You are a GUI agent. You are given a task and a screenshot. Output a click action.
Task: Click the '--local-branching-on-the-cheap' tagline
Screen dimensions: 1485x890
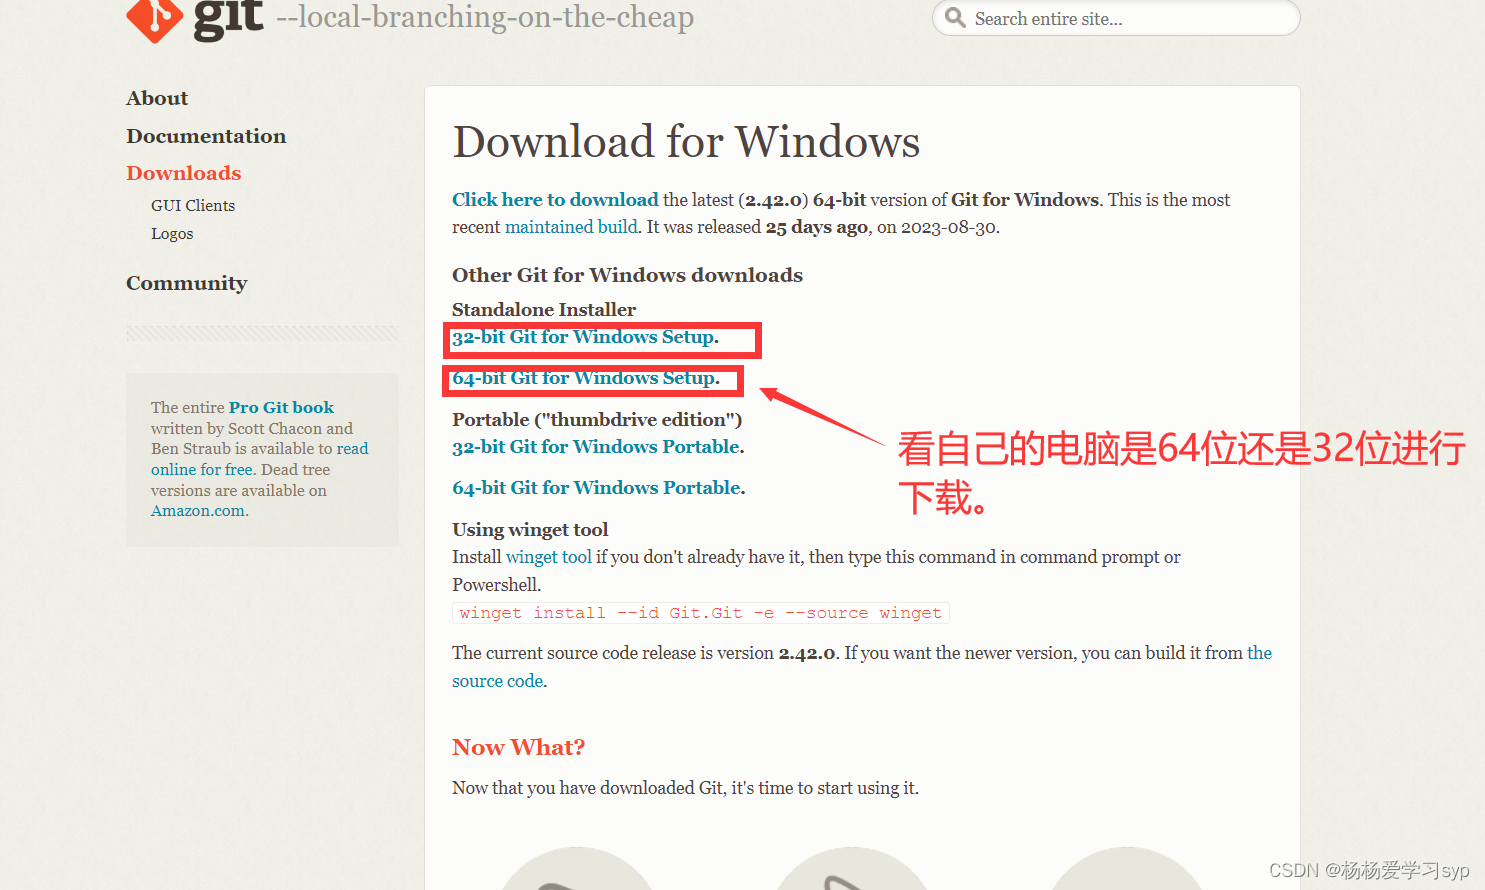[x=485, y=18]
